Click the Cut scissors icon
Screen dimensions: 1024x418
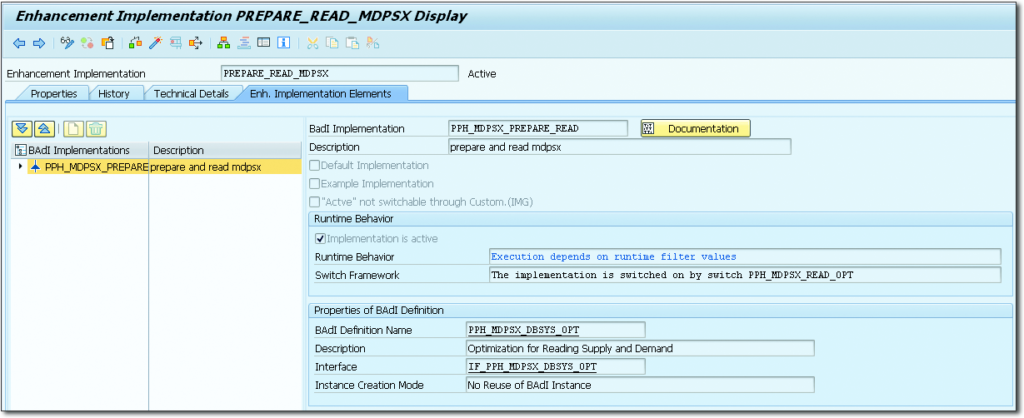(x=313, y=43)
